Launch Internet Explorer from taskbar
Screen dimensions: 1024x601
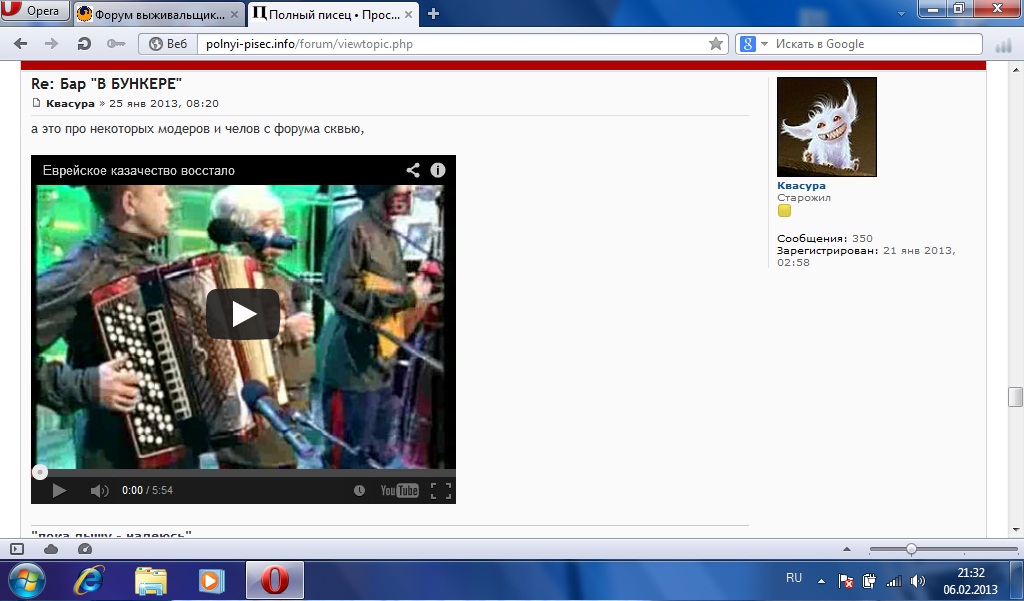[x=89, y=581]
